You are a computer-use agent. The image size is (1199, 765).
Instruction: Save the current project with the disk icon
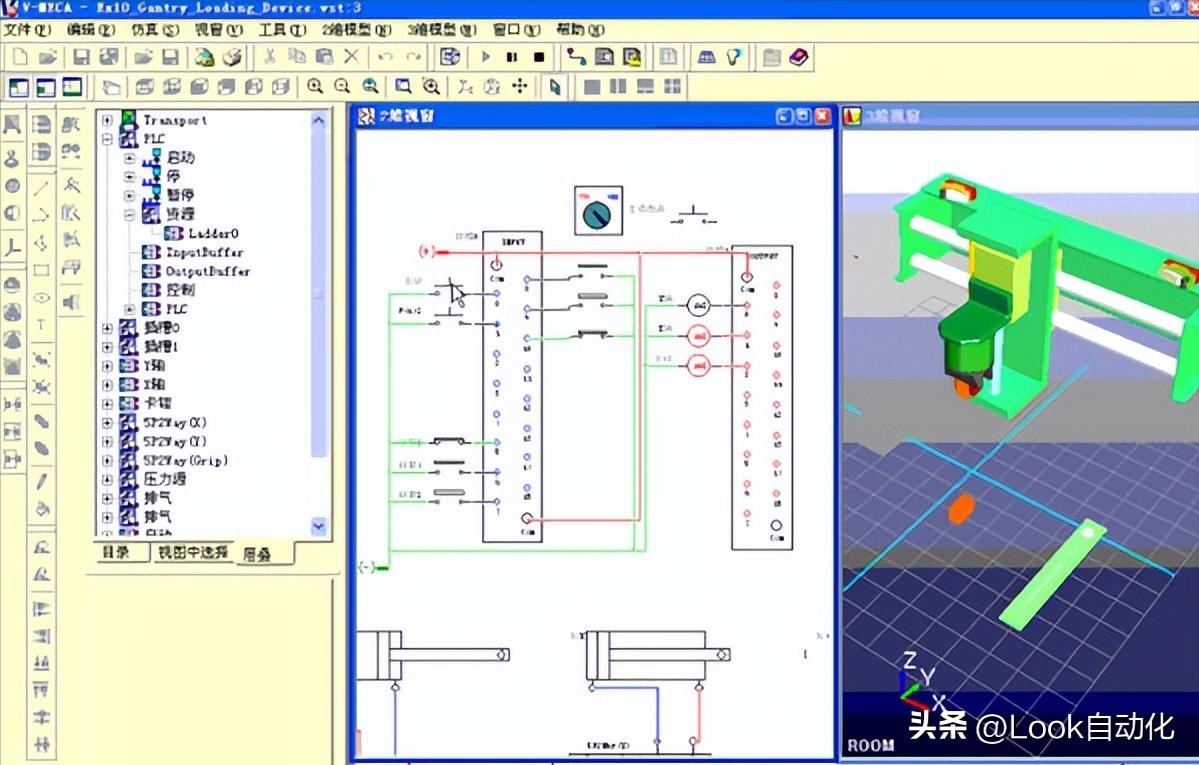pos(81,55)
